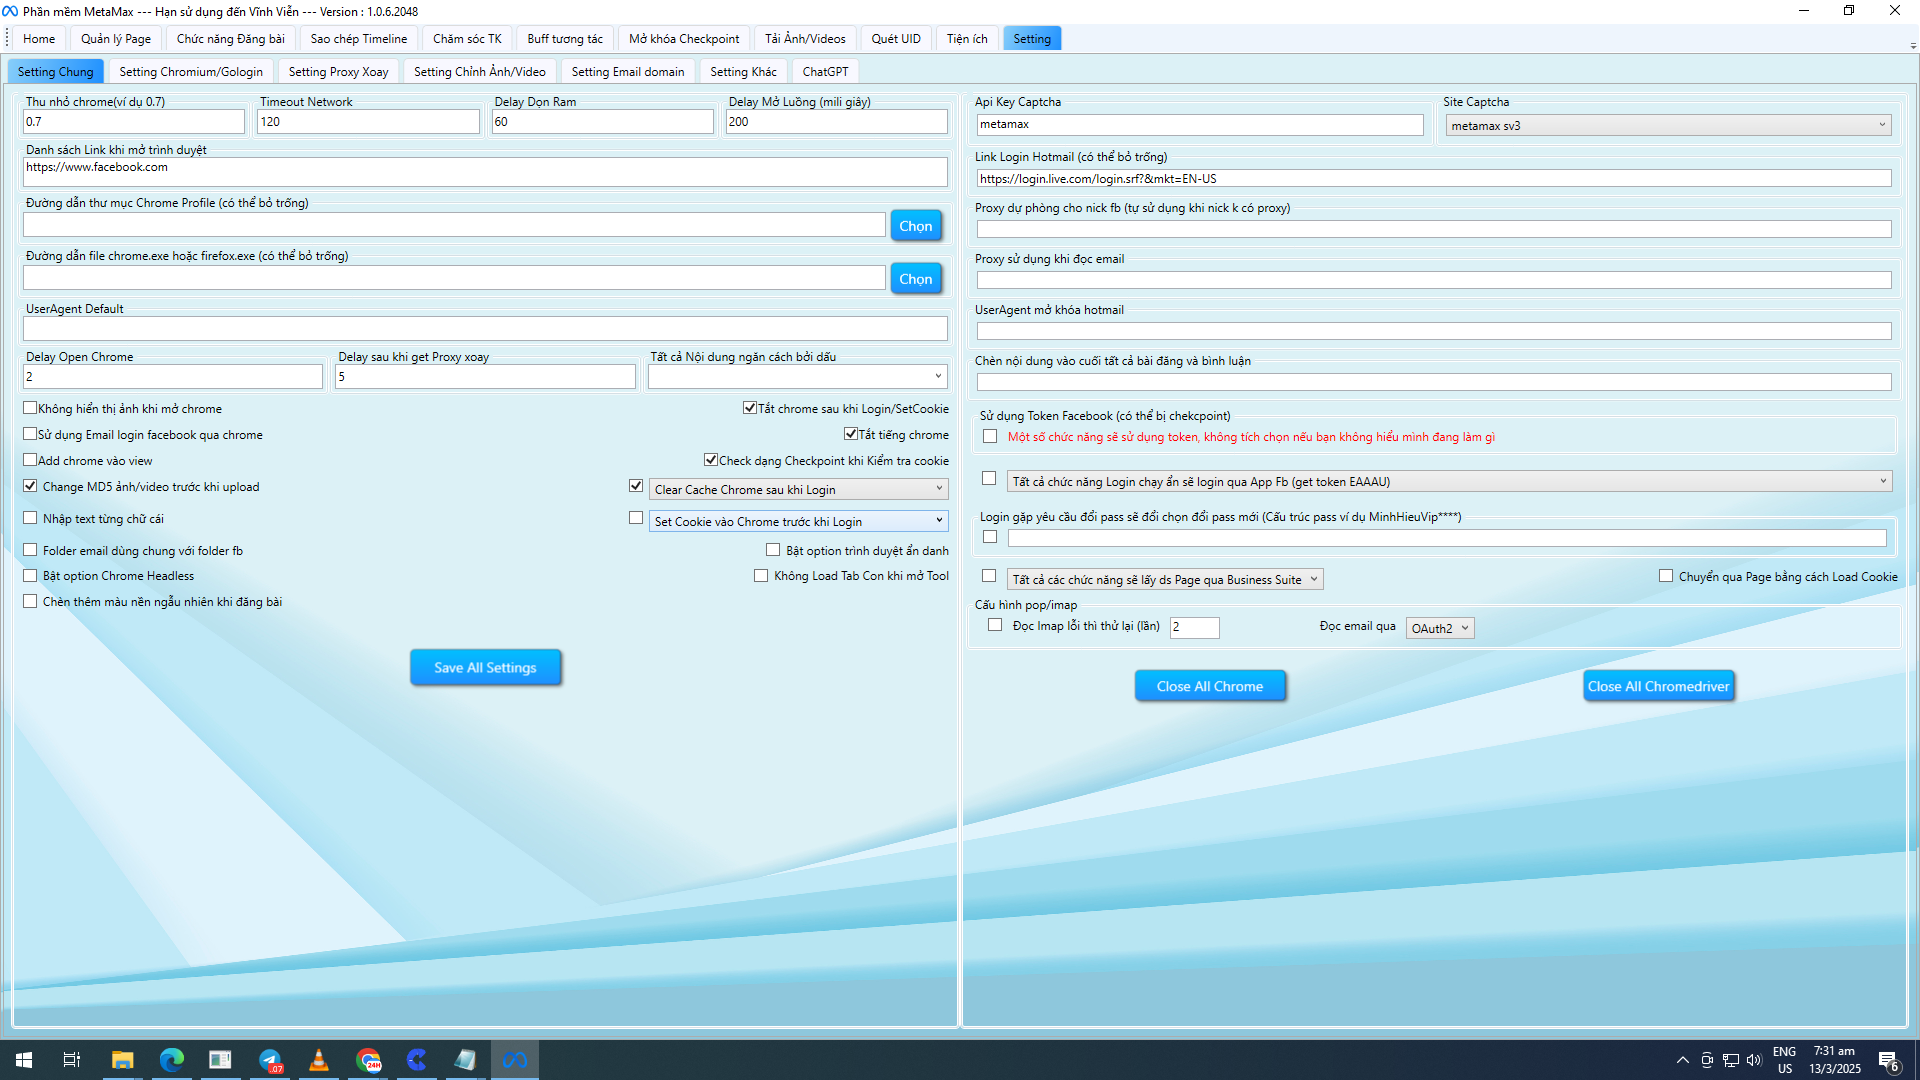This screenshot has height=1080, width=1920.
Task: Switch the ENG US input language
Action: [x=1785, y=1060]
